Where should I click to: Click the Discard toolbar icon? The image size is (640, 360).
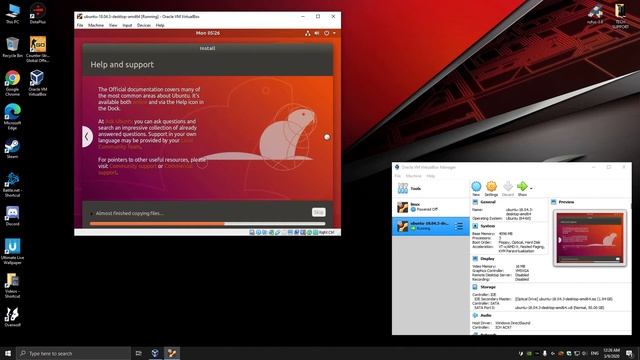pyautogui.click(x=508, y=188)
